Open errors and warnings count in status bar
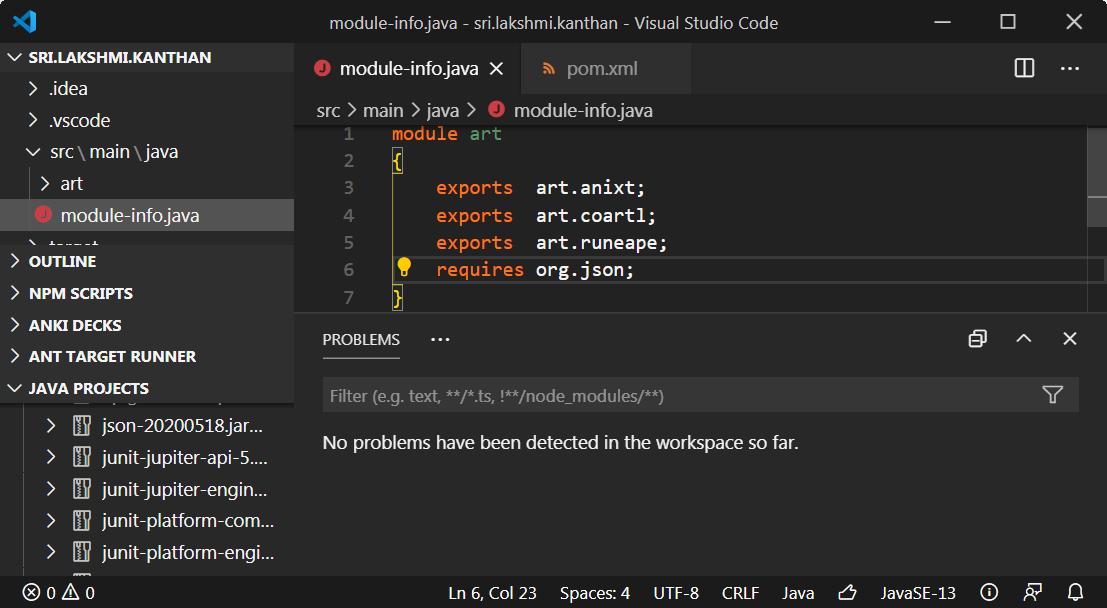Screen dimensions: 1107x608 (x=59, y=593)
